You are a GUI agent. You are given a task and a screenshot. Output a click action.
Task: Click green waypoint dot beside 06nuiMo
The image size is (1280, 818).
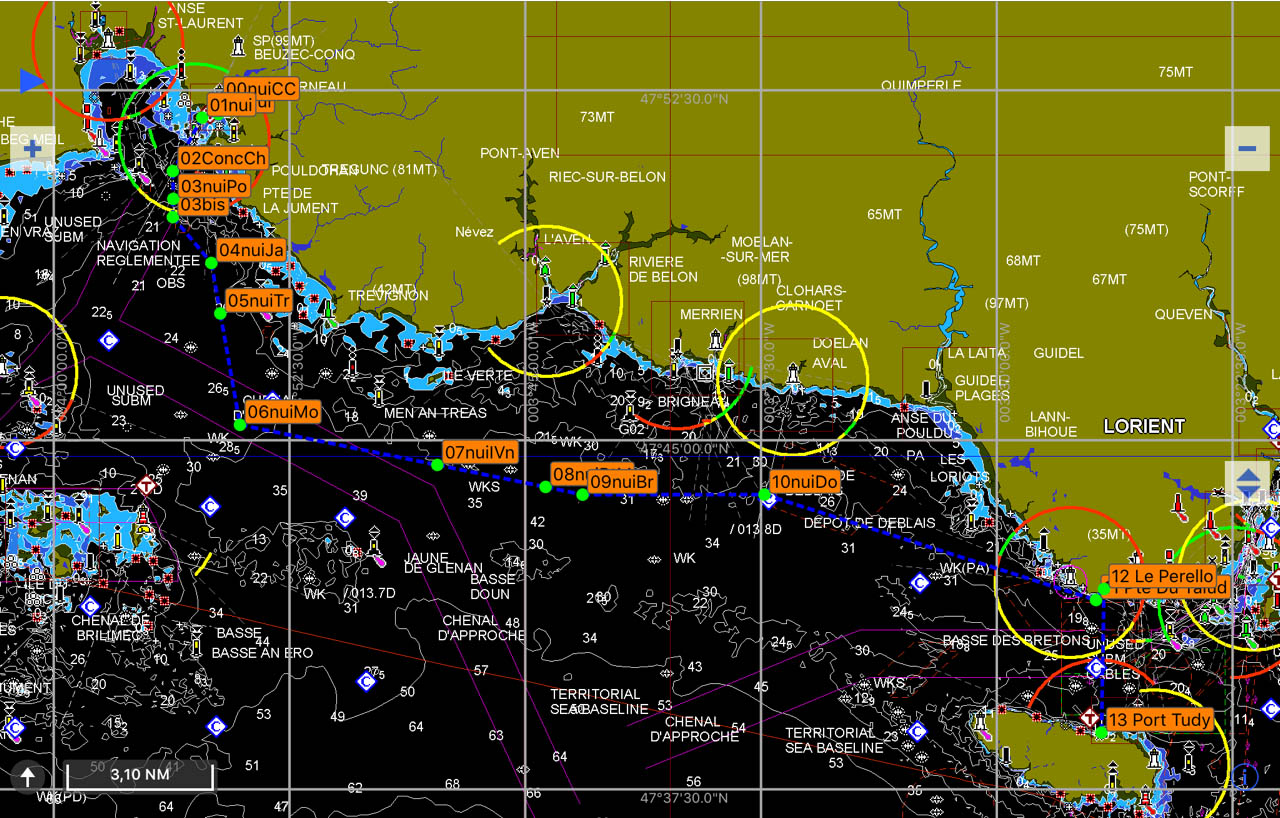pyautogui.click(x=240, y=425)
